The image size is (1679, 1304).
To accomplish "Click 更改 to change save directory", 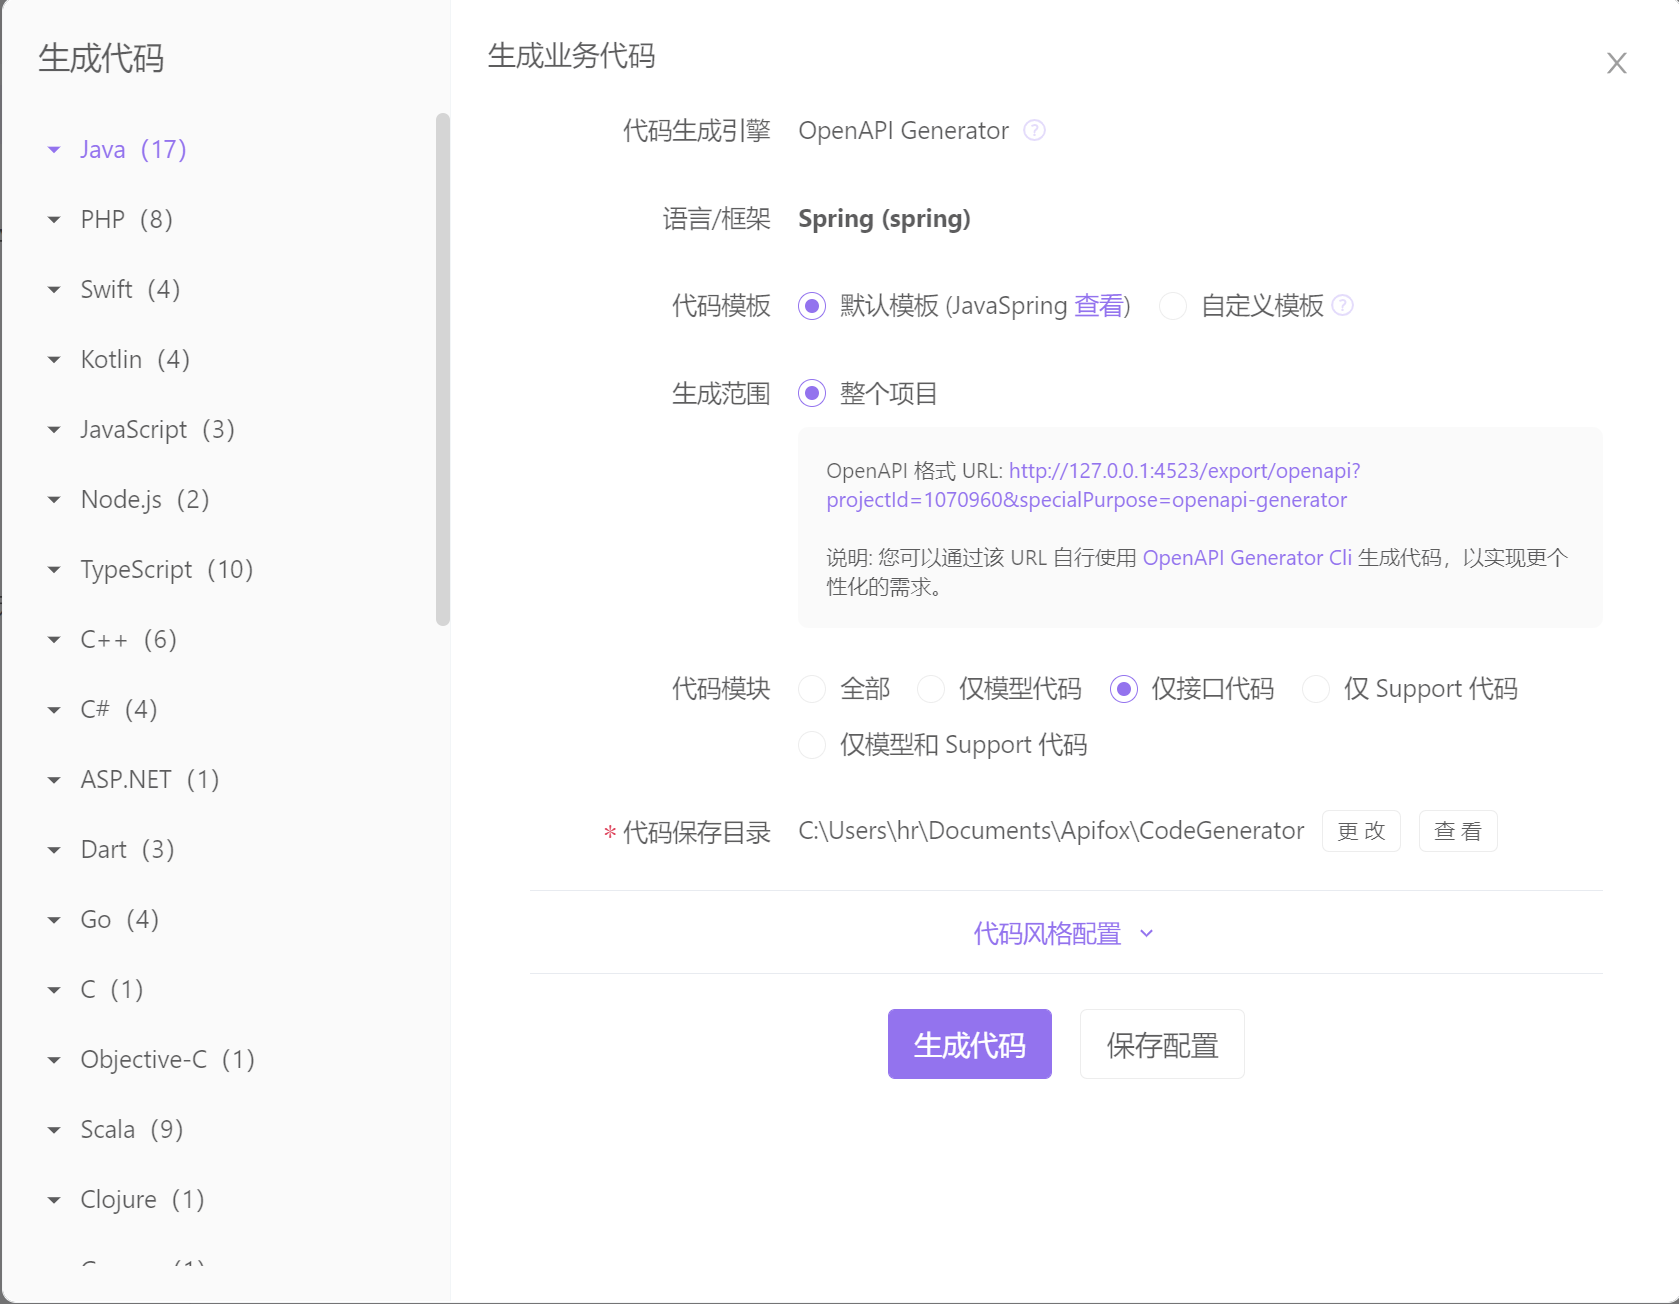I will pyautogui.click(x=1361, y=831).
